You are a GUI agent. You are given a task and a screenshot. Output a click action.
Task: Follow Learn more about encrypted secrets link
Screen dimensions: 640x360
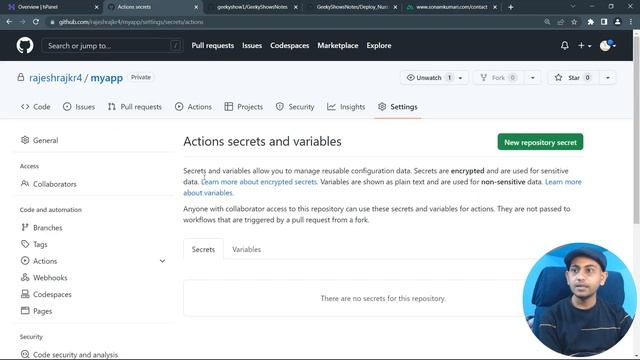point(259,182)
